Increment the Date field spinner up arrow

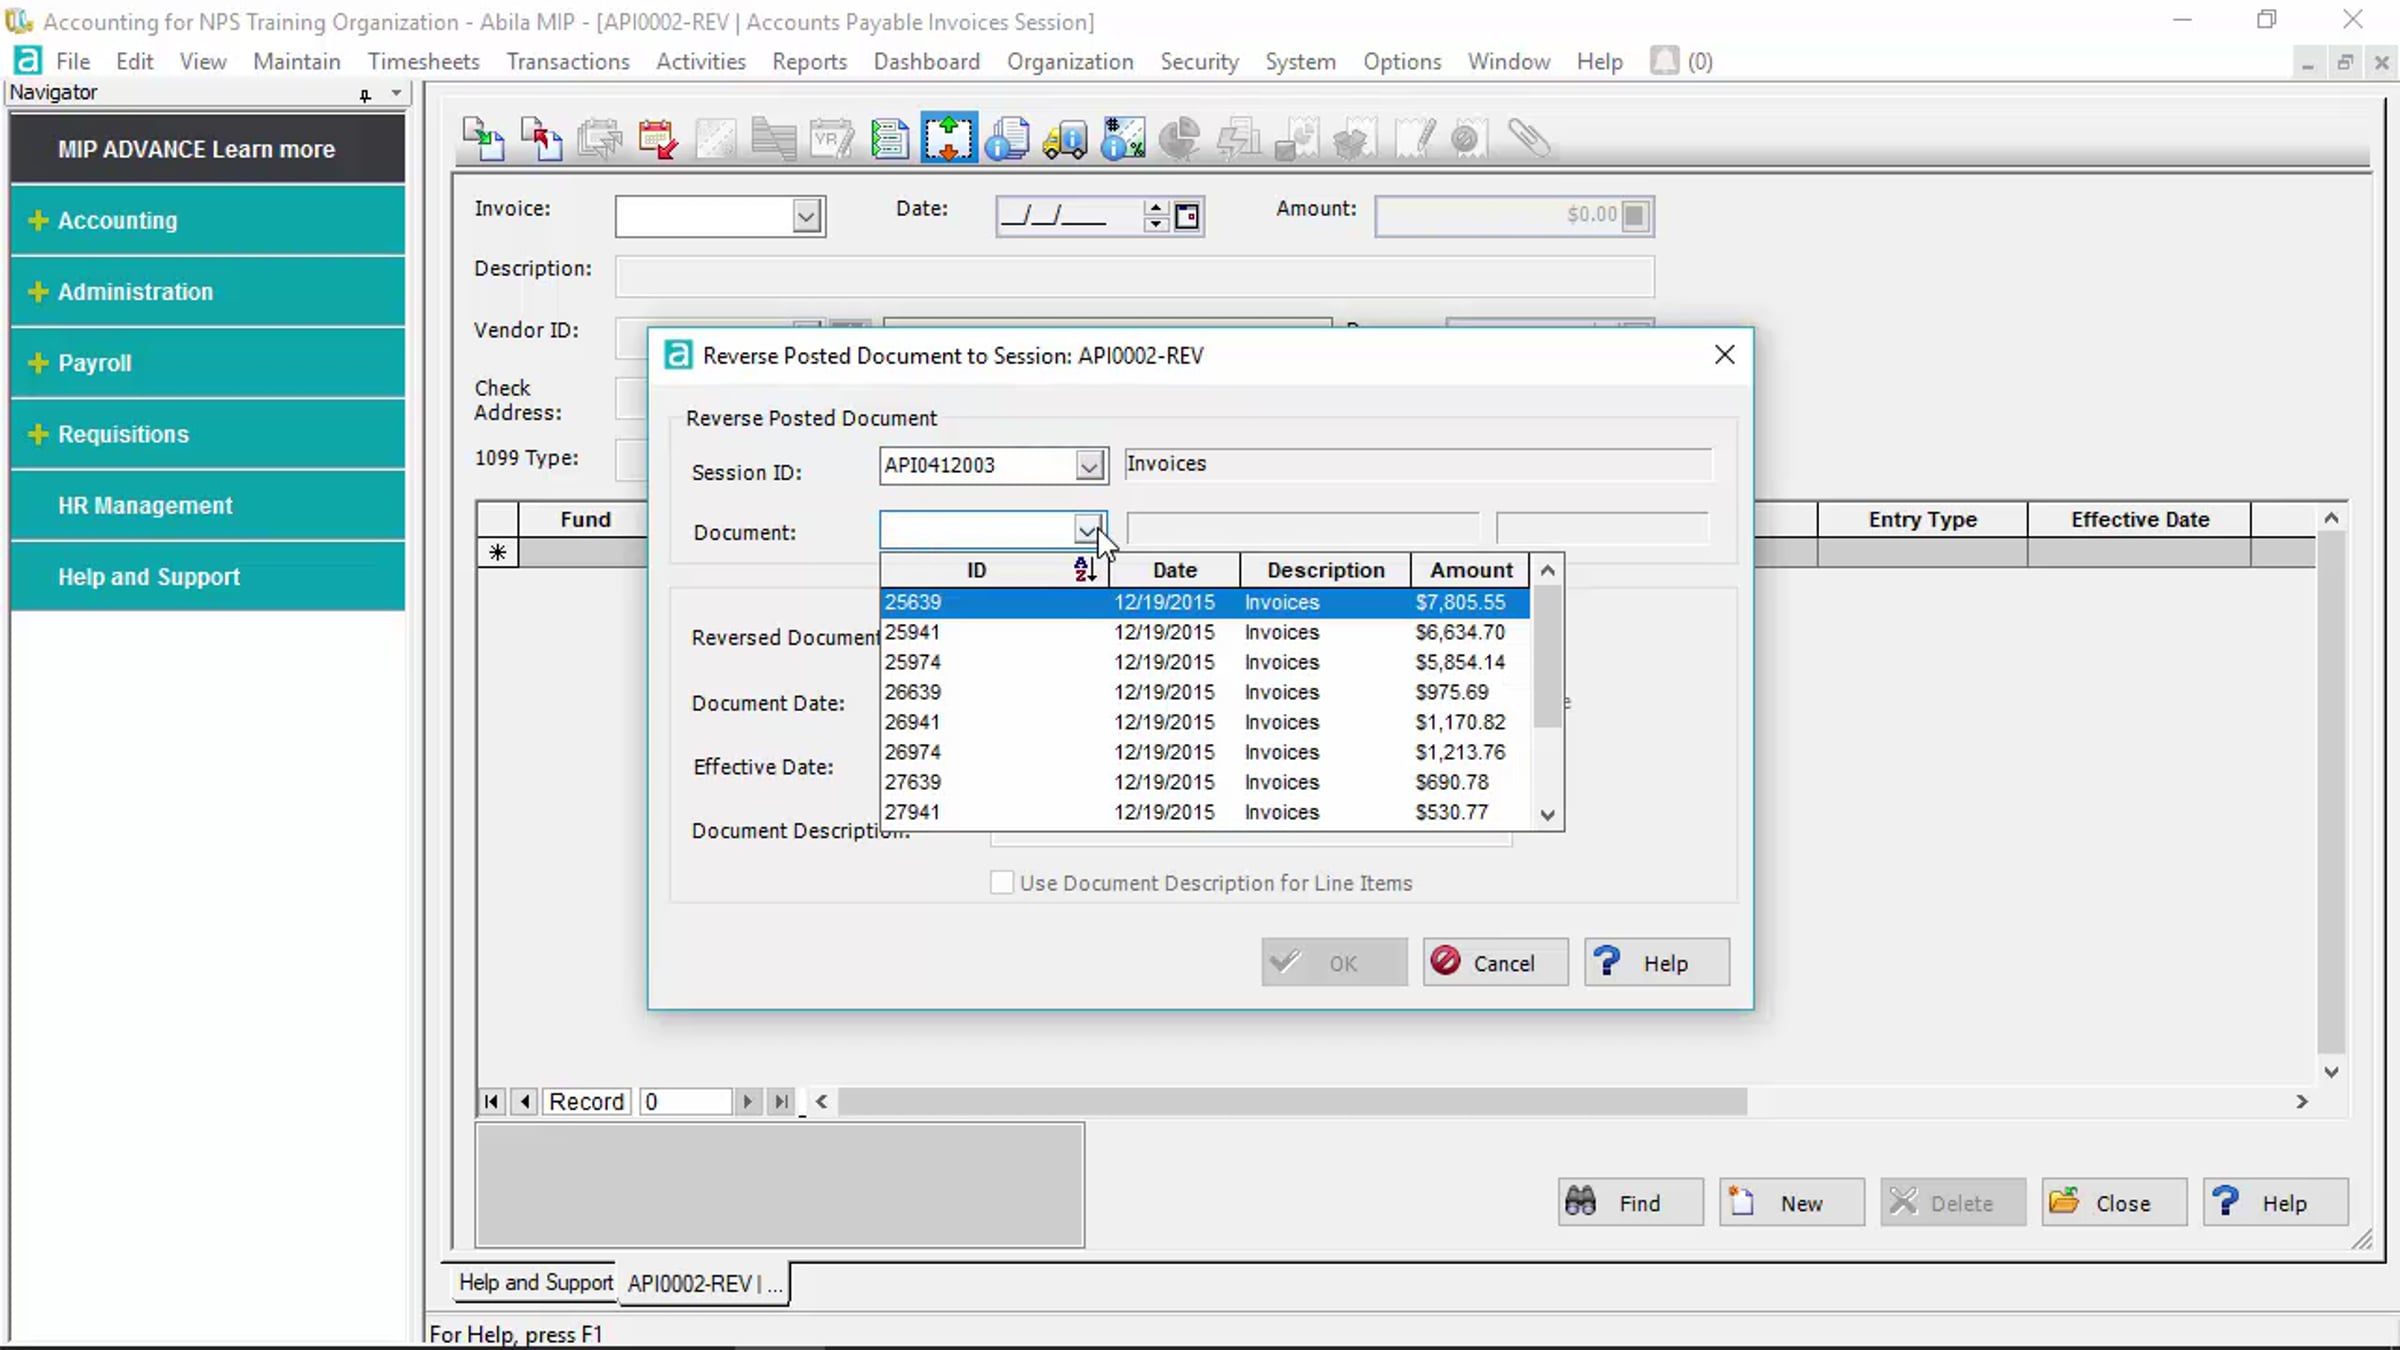tap(1156, 207)
